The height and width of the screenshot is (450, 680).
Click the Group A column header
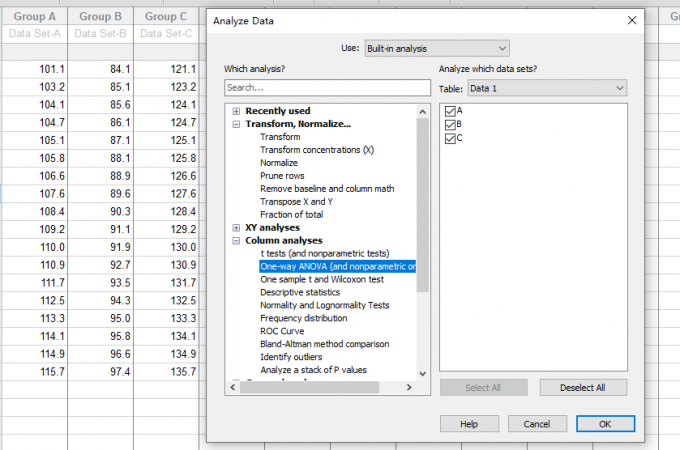tap(35, 16)
